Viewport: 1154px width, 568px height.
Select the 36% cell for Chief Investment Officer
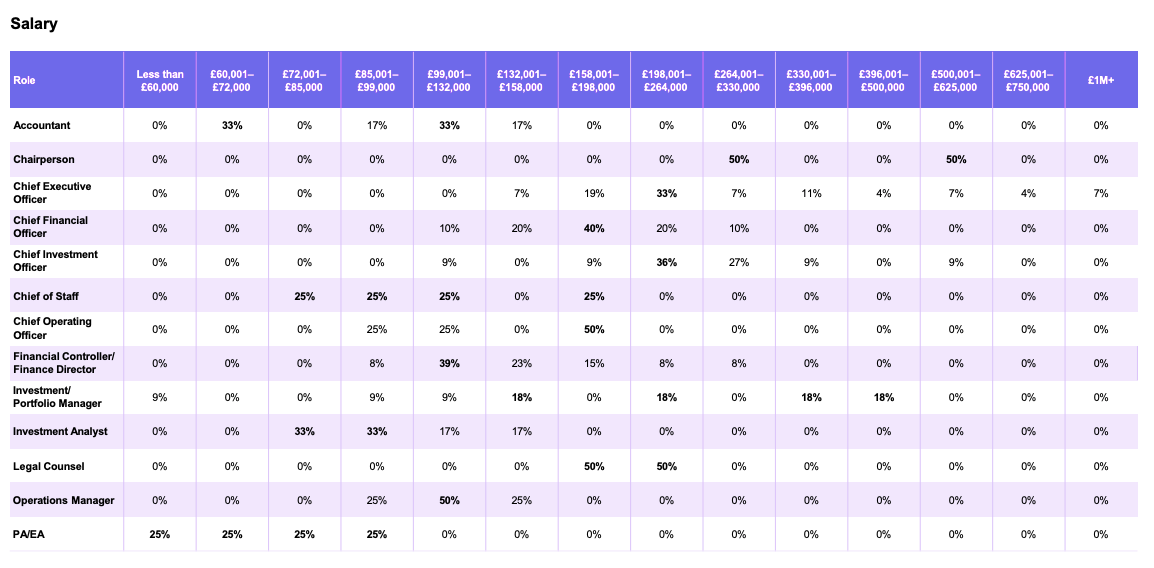coord(666,262)
